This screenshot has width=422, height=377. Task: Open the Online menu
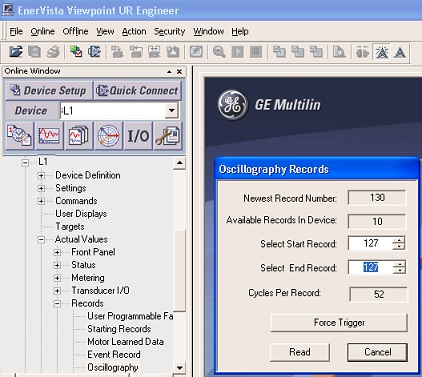click(42, 31)
